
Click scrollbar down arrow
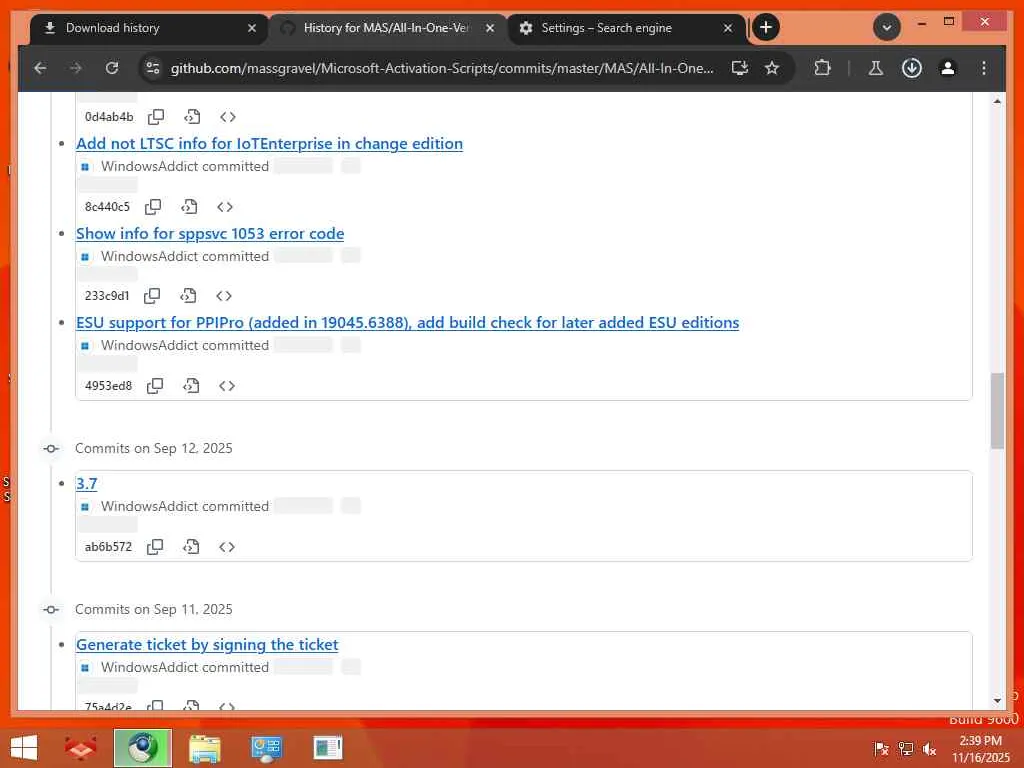tap(997, 701)
